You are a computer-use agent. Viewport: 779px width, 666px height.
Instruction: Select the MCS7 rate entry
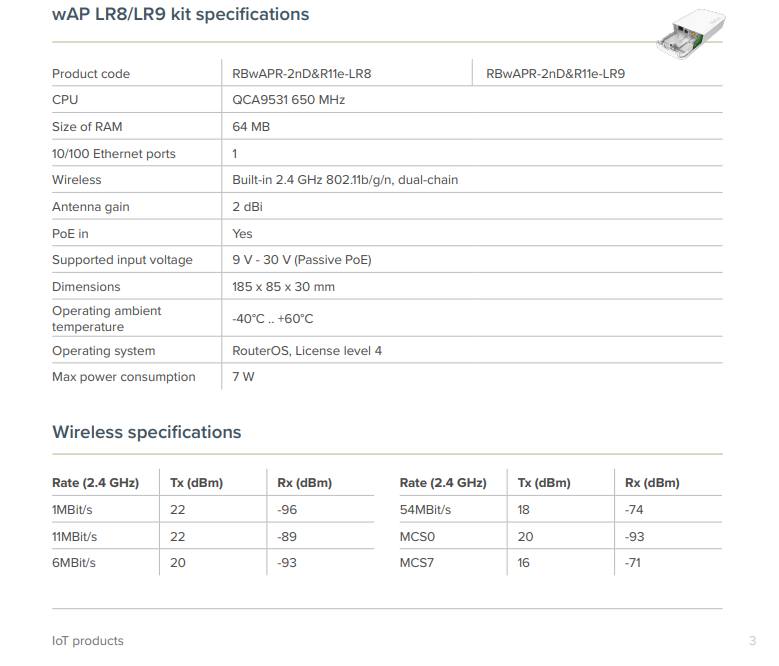pos(416,563)
